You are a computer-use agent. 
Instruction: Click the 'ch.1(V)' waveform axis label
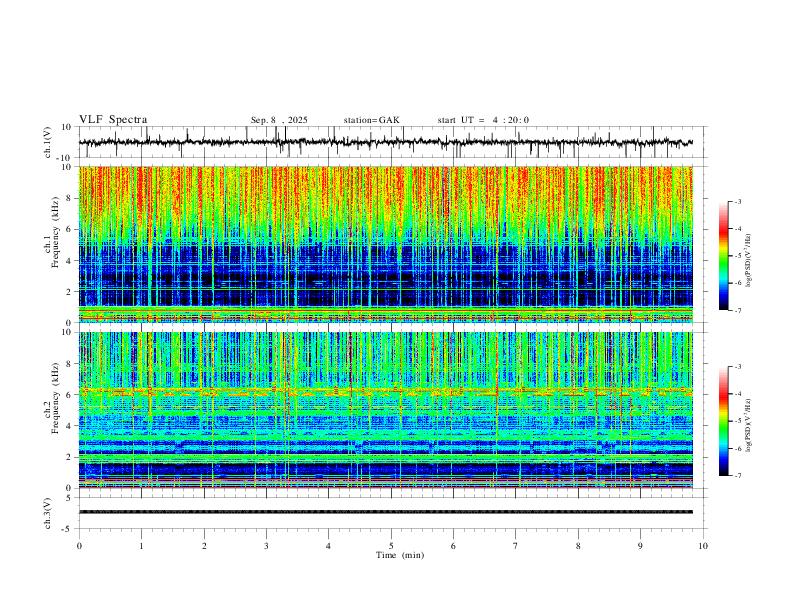[x=48, y=142]
